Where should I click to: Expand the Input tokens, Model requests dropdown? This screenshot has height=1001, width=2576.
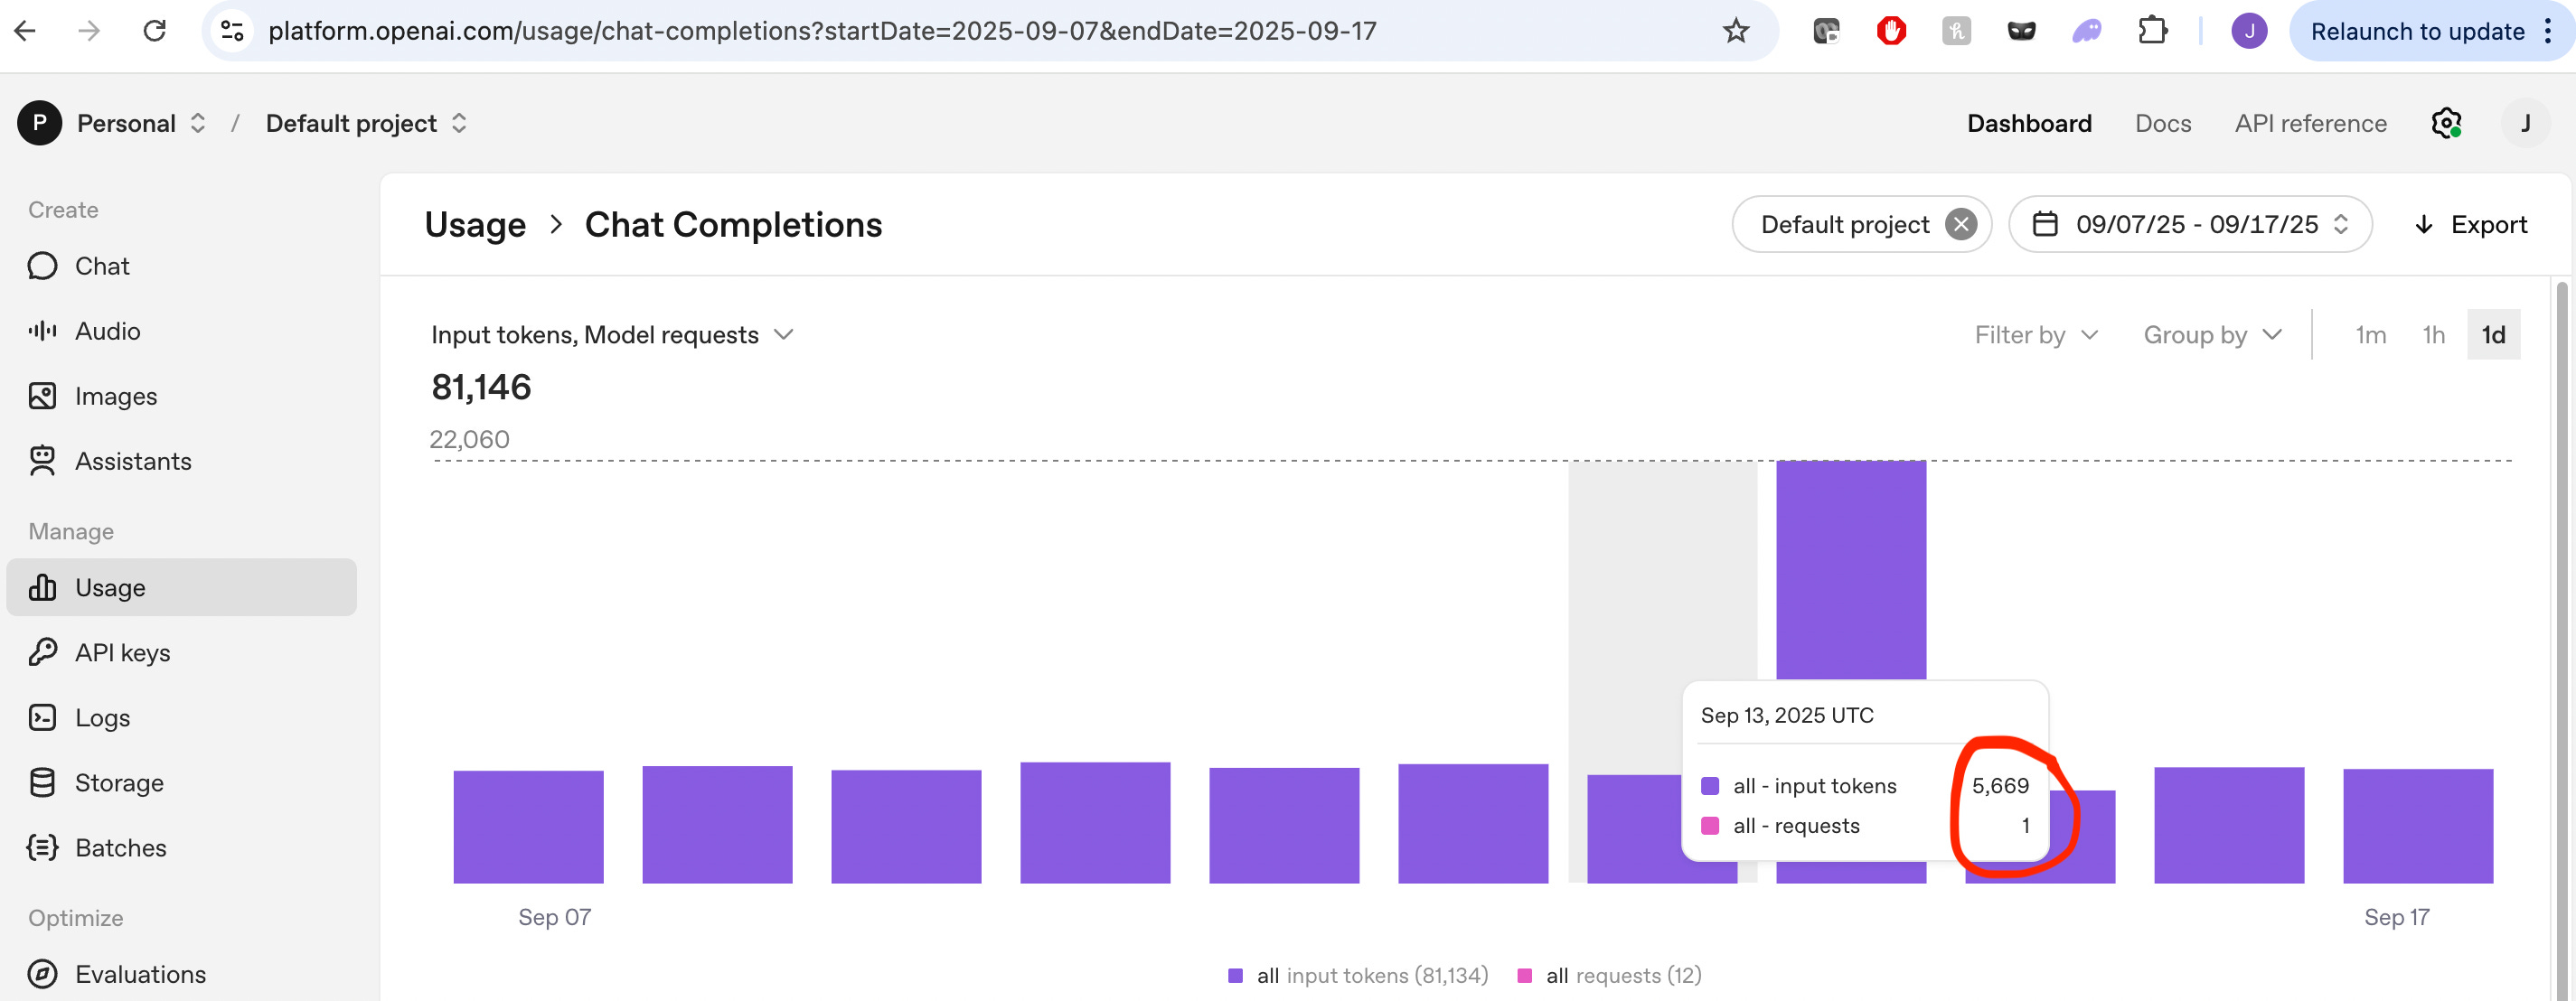pos(612,335)
